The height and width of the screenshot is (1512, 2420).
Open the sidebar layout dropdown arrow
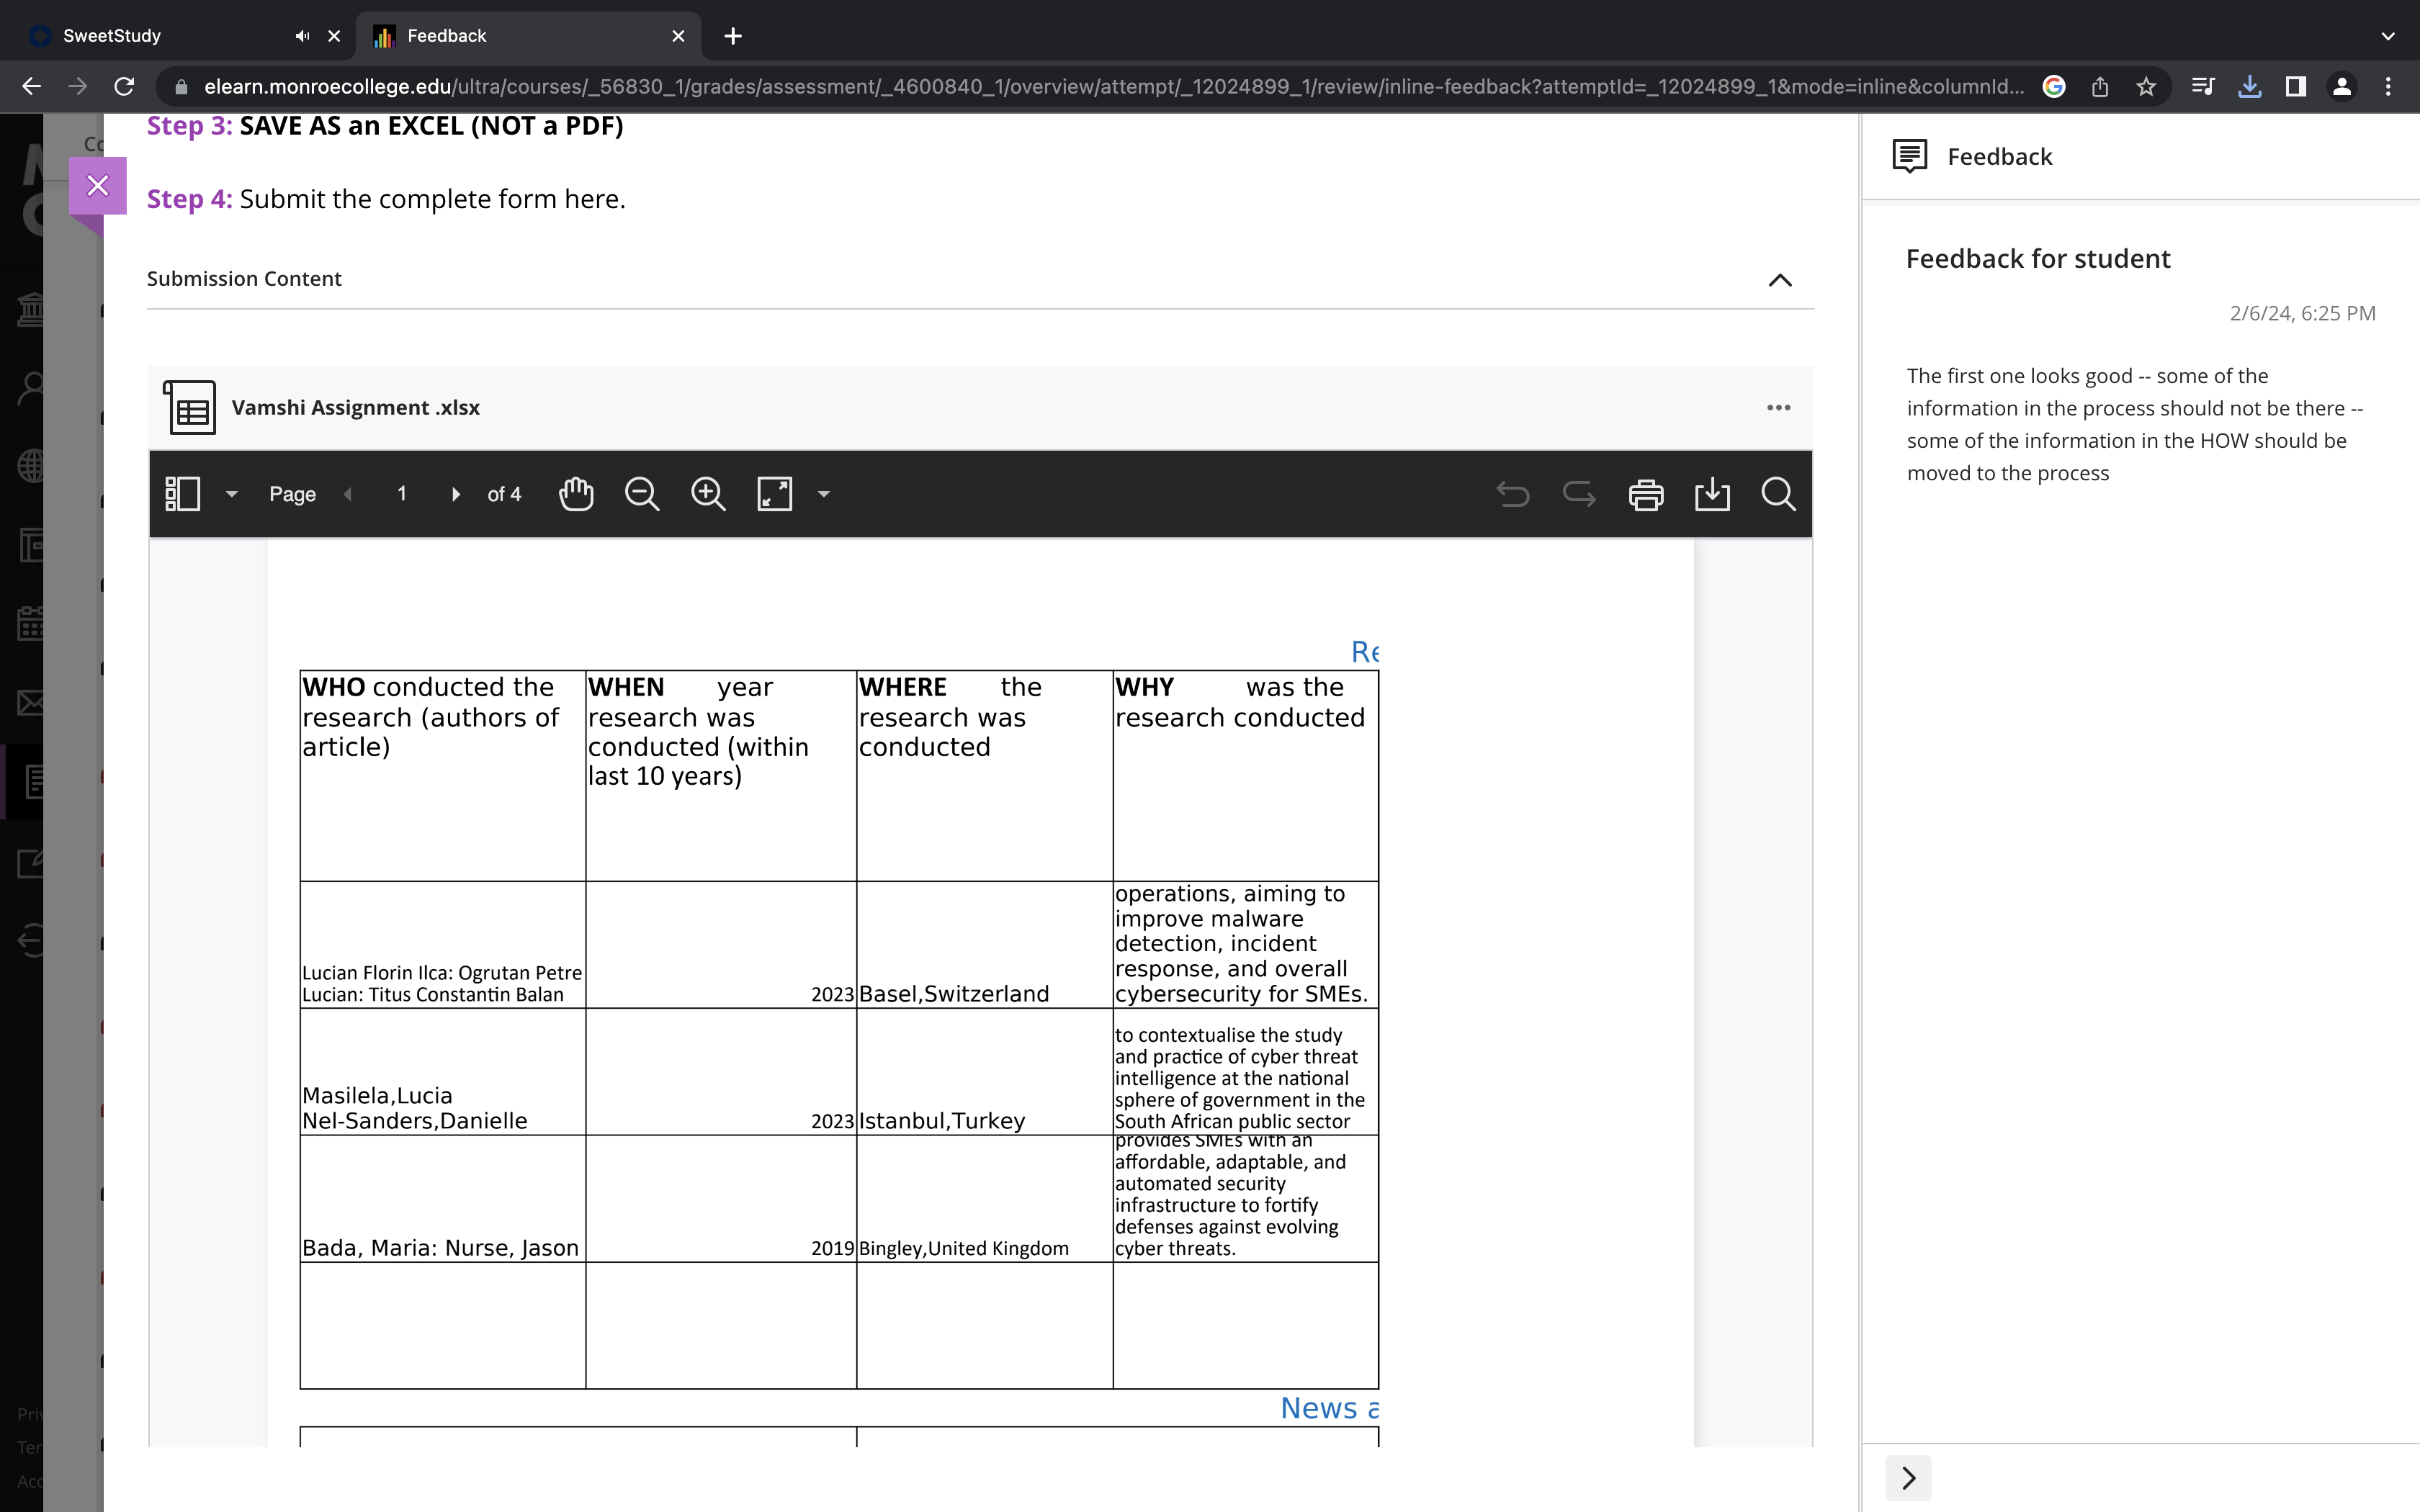tap(232, 494)
